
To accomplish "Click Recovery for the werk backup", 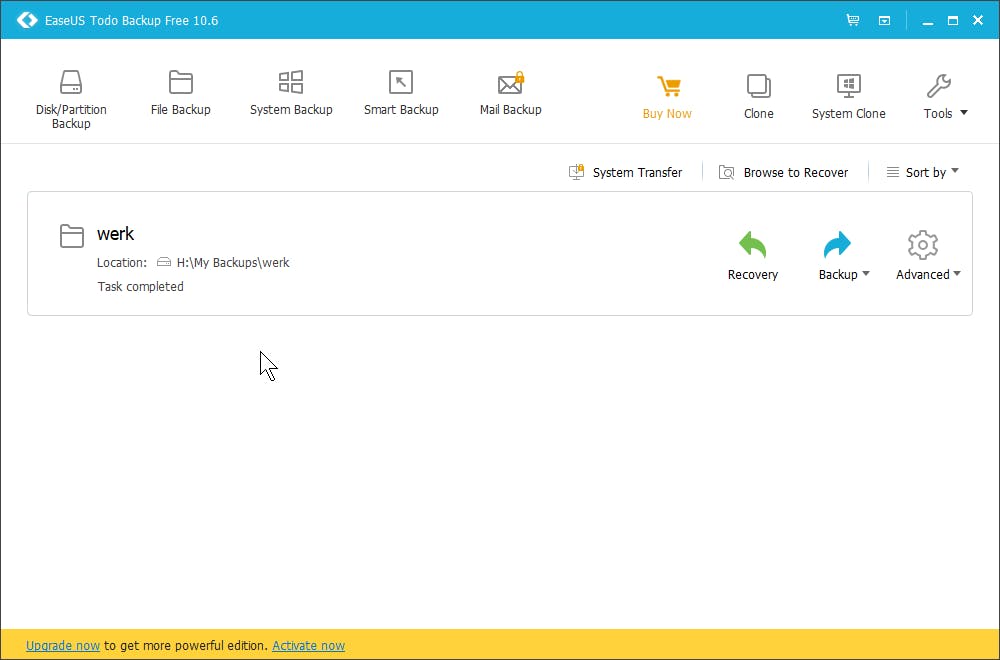I will coord(752,253).
